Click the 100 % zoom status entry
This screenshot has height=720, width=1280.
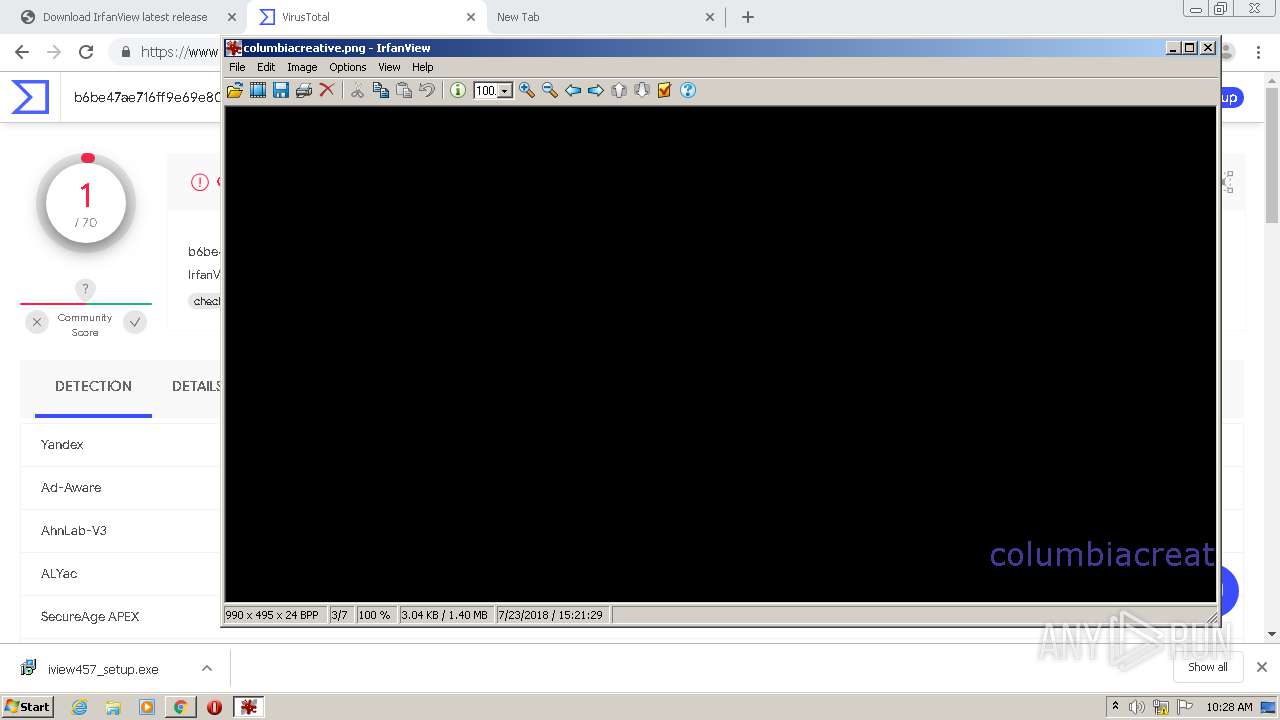click(374, 615)
